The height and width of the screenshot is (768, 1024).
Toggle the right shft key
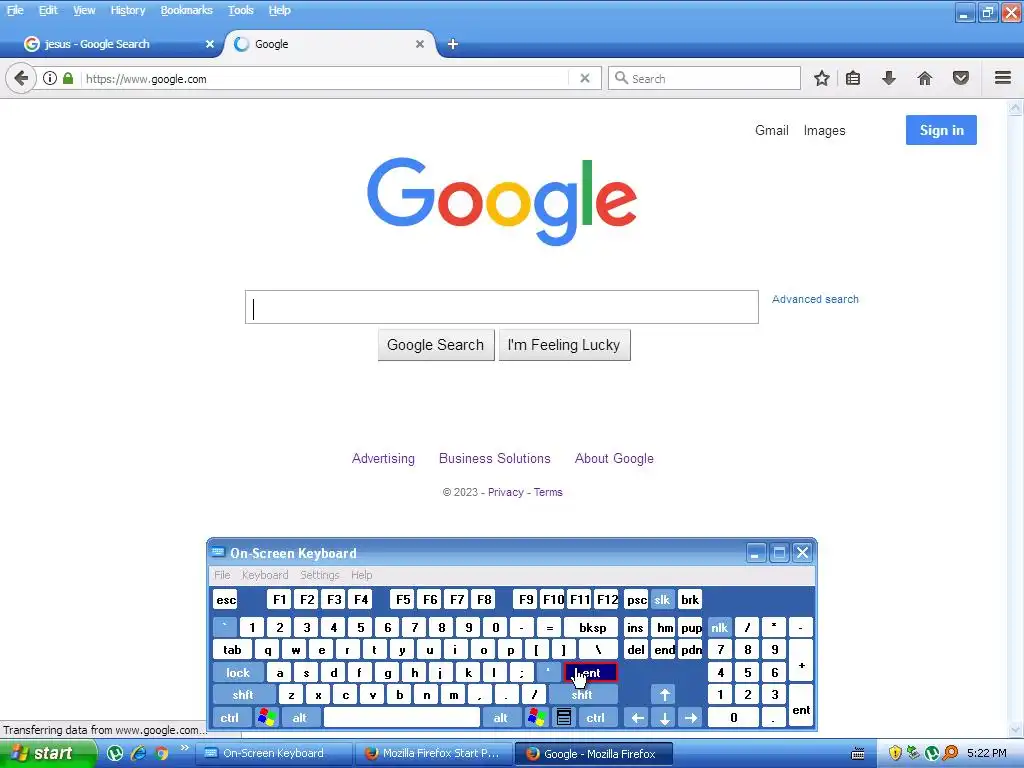[x=583, y=695]
